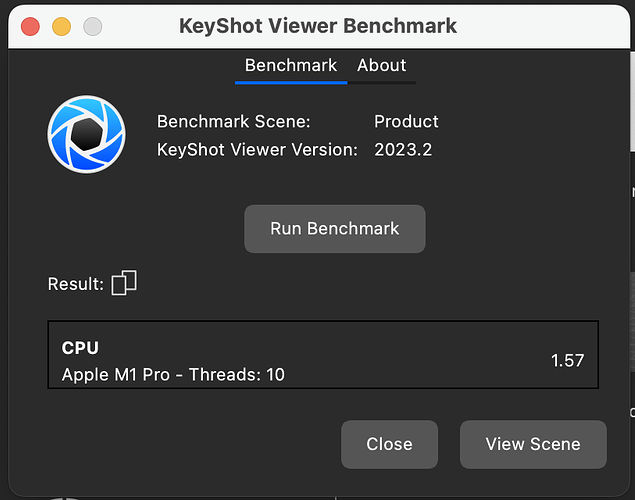Start the test with Run Benchmark
The image size is (635, 500).
[x=335, y=229]
